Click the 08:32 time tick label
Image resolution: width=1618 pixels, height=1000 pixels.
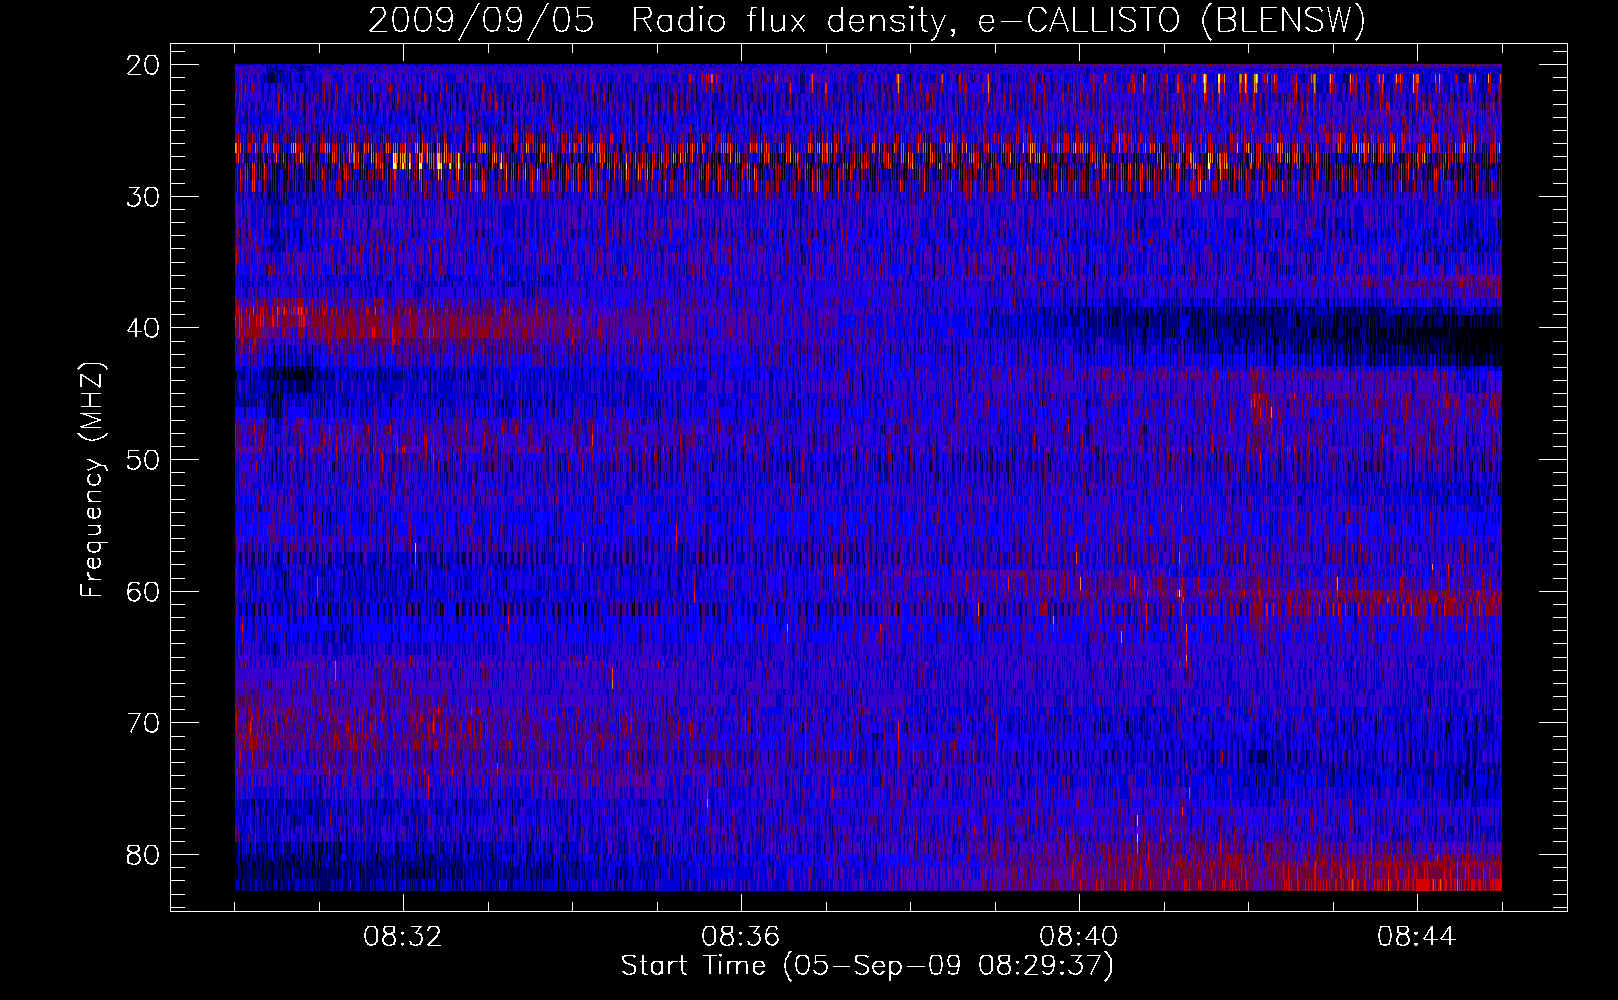click(x=403, y=937)
